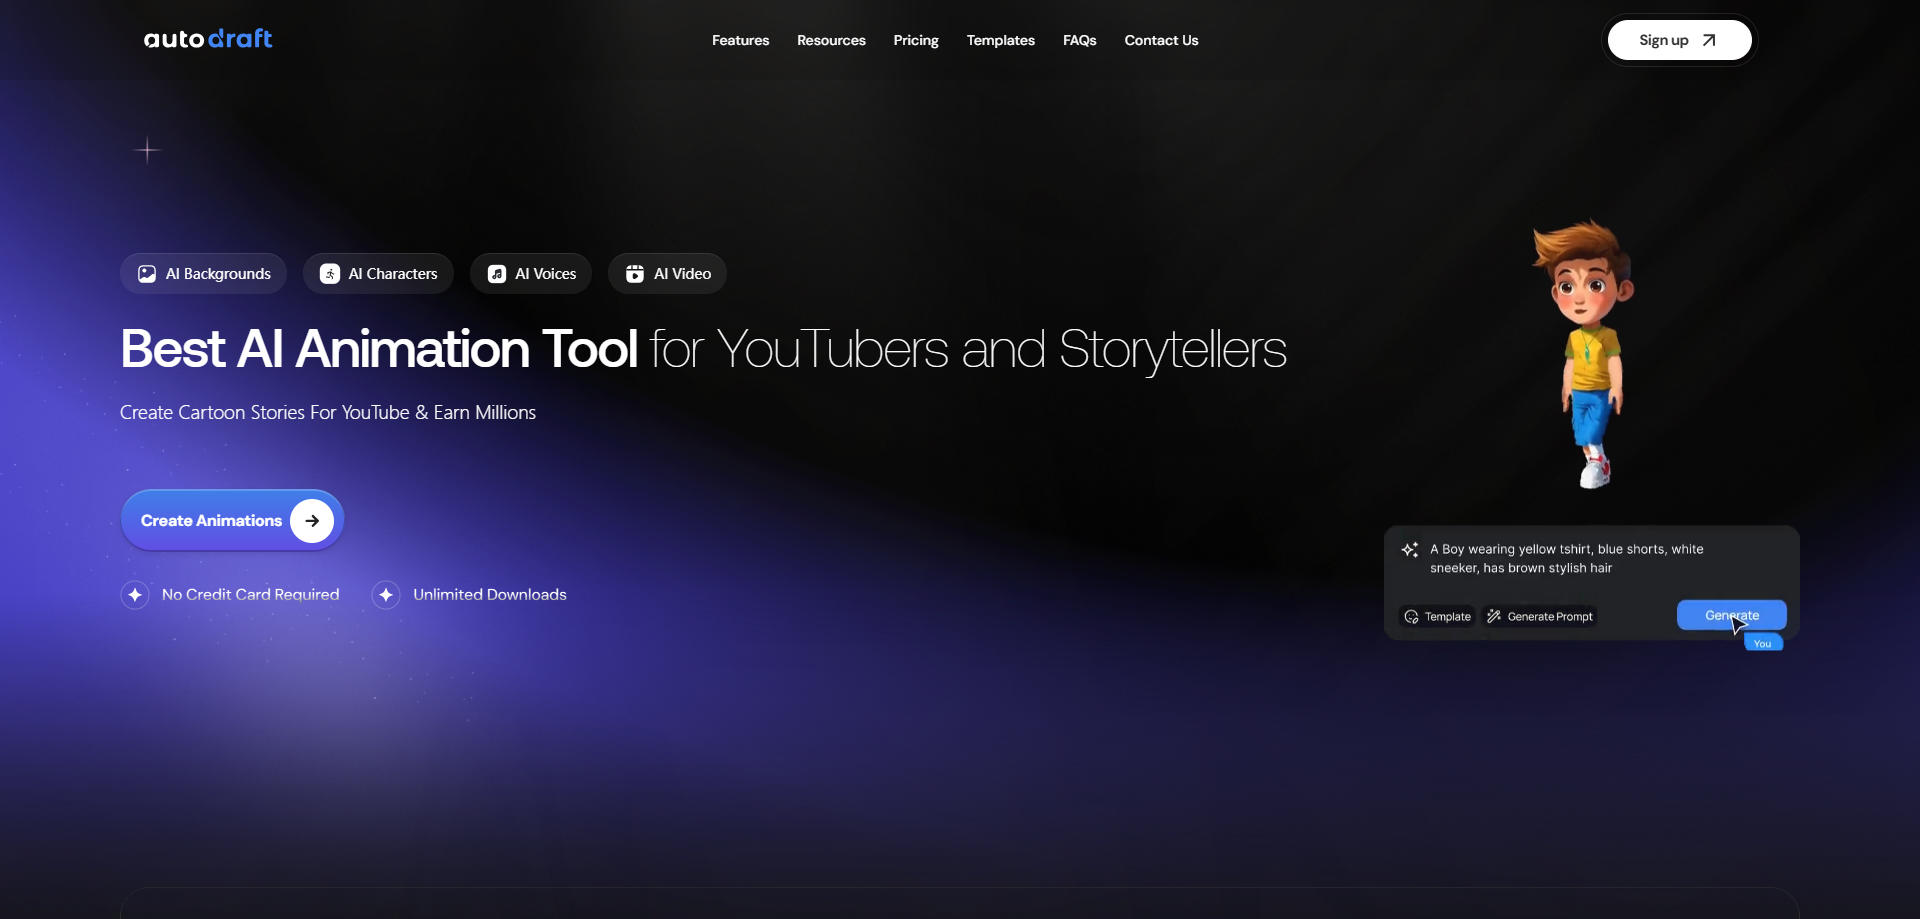This screenshot has width=1920, height=919.
Task: Go to the Resources nav item
Action: 831,41
